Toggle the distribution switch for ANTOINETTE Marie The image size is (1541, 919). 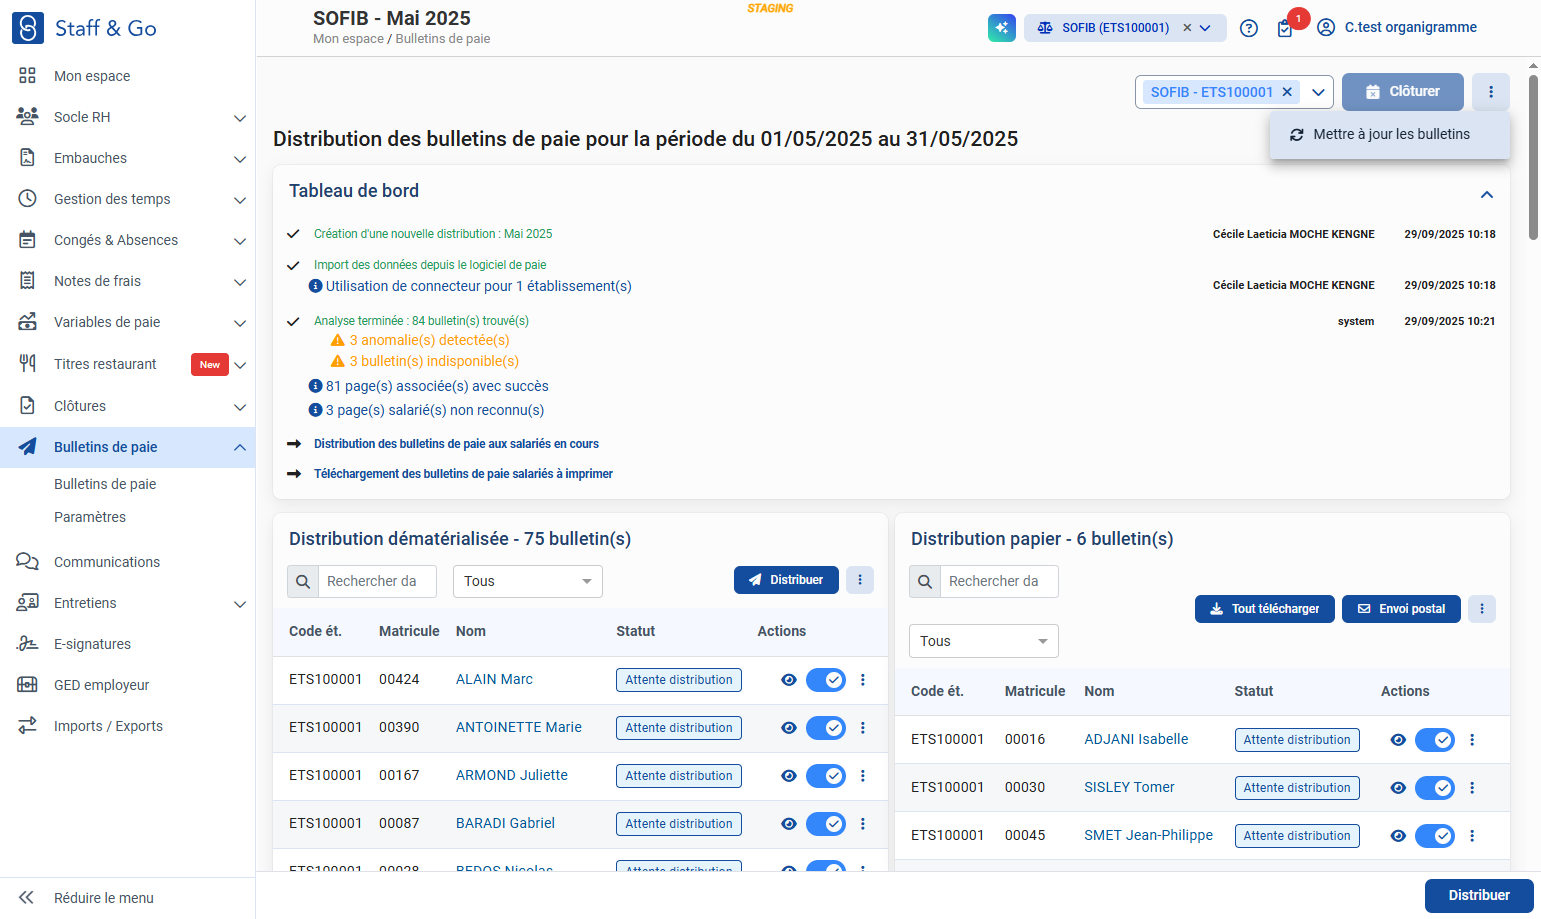point(826,728)
